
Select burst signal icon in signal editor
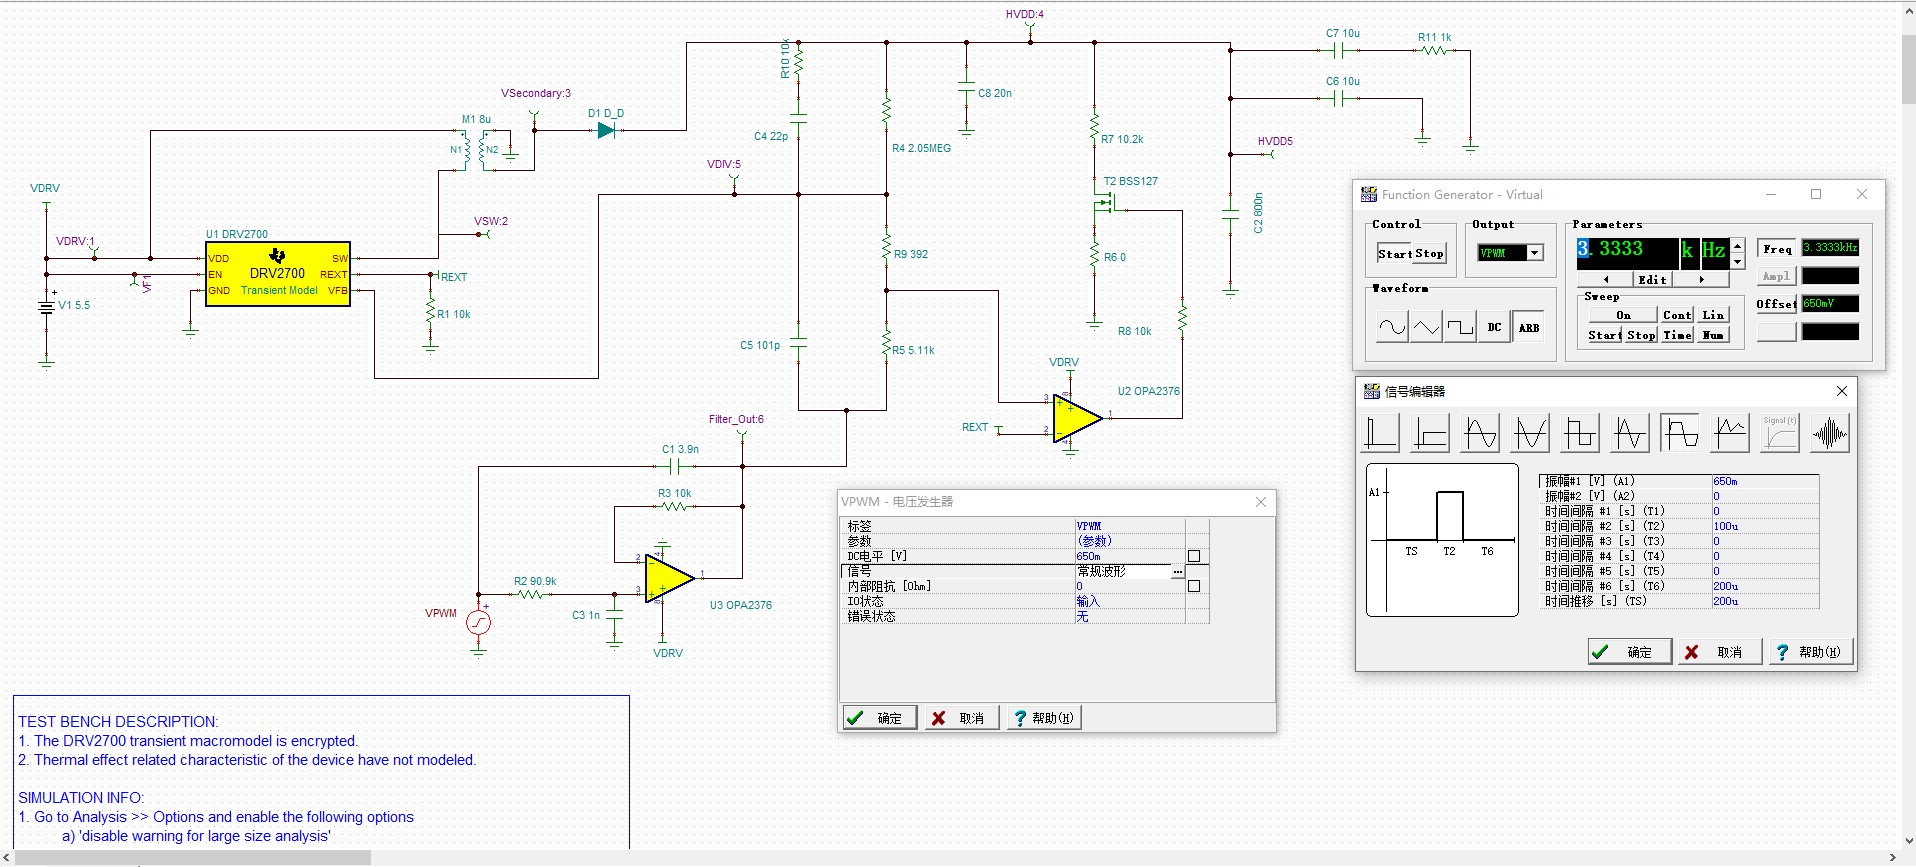(1830, 433)
